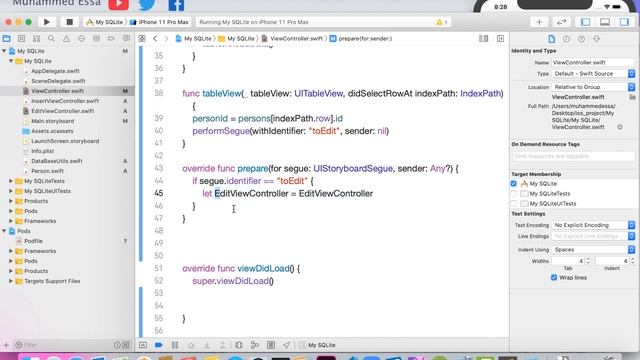Go back in editor history
The image size is (640, 360).
pos(155,38)
